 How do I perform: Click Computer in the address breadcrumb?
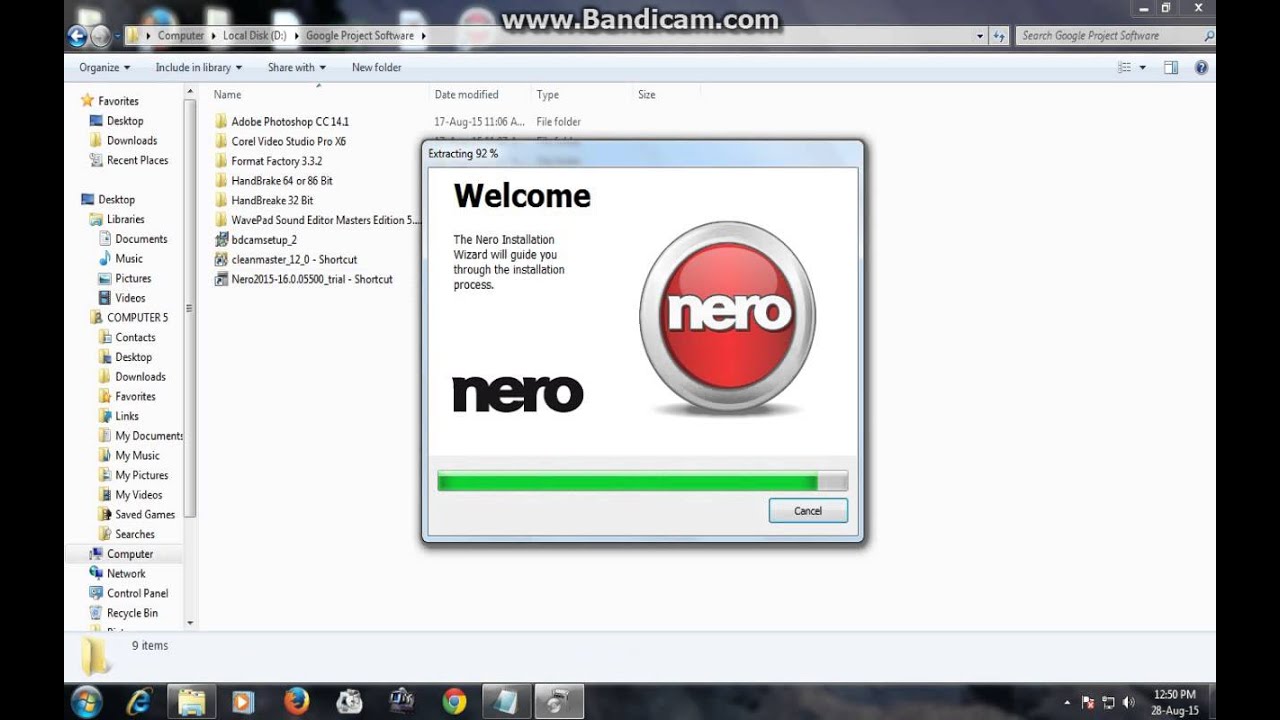(x=181, y=36)
